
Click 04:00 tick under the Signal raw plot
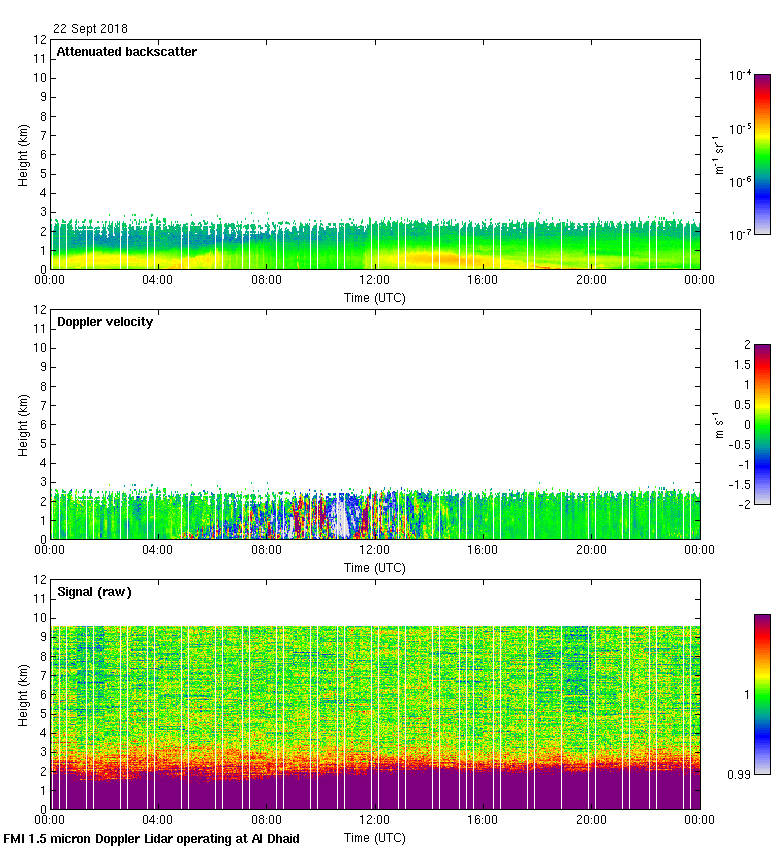tap(159, 821)
